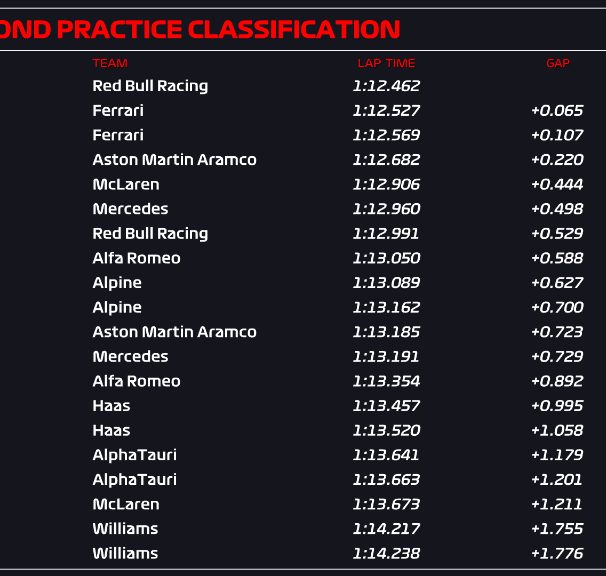
Task: Select the lap time 1:12.569
Action: (386, 135)
